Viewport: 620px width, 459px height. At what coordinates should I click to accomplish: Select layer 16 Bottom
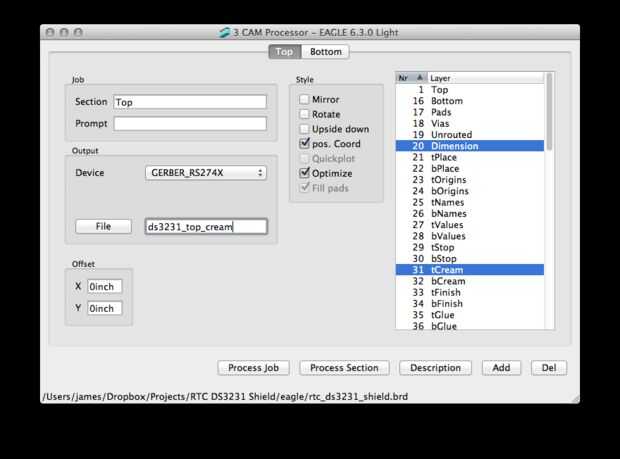tap(470, 101)
